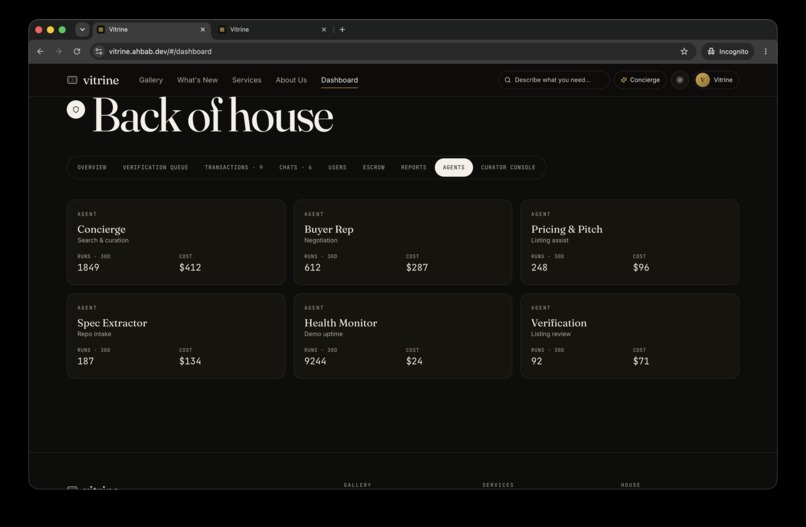
Task: Click the Incognito indicator
Action: (728, 51)
